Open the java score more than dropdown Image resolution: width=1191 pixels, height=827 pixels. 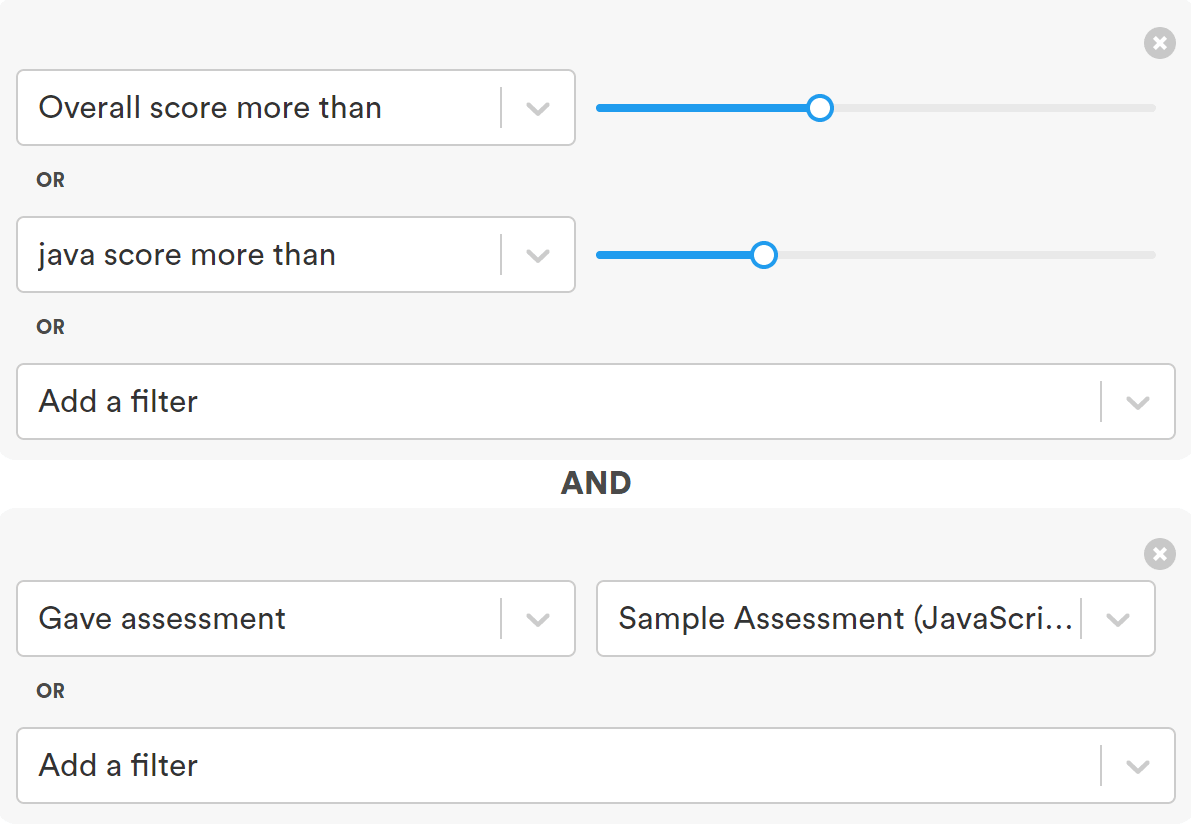point(295,254)
